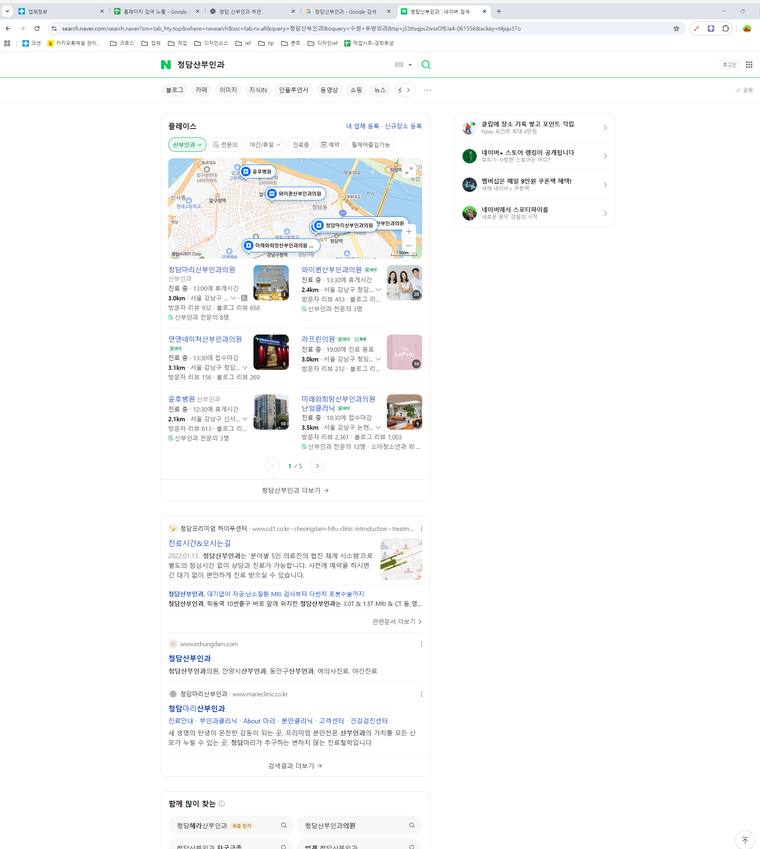Search related term 청담산부인과의원
Viewport: 760px width, 849px height.
[x=359, y=826]
